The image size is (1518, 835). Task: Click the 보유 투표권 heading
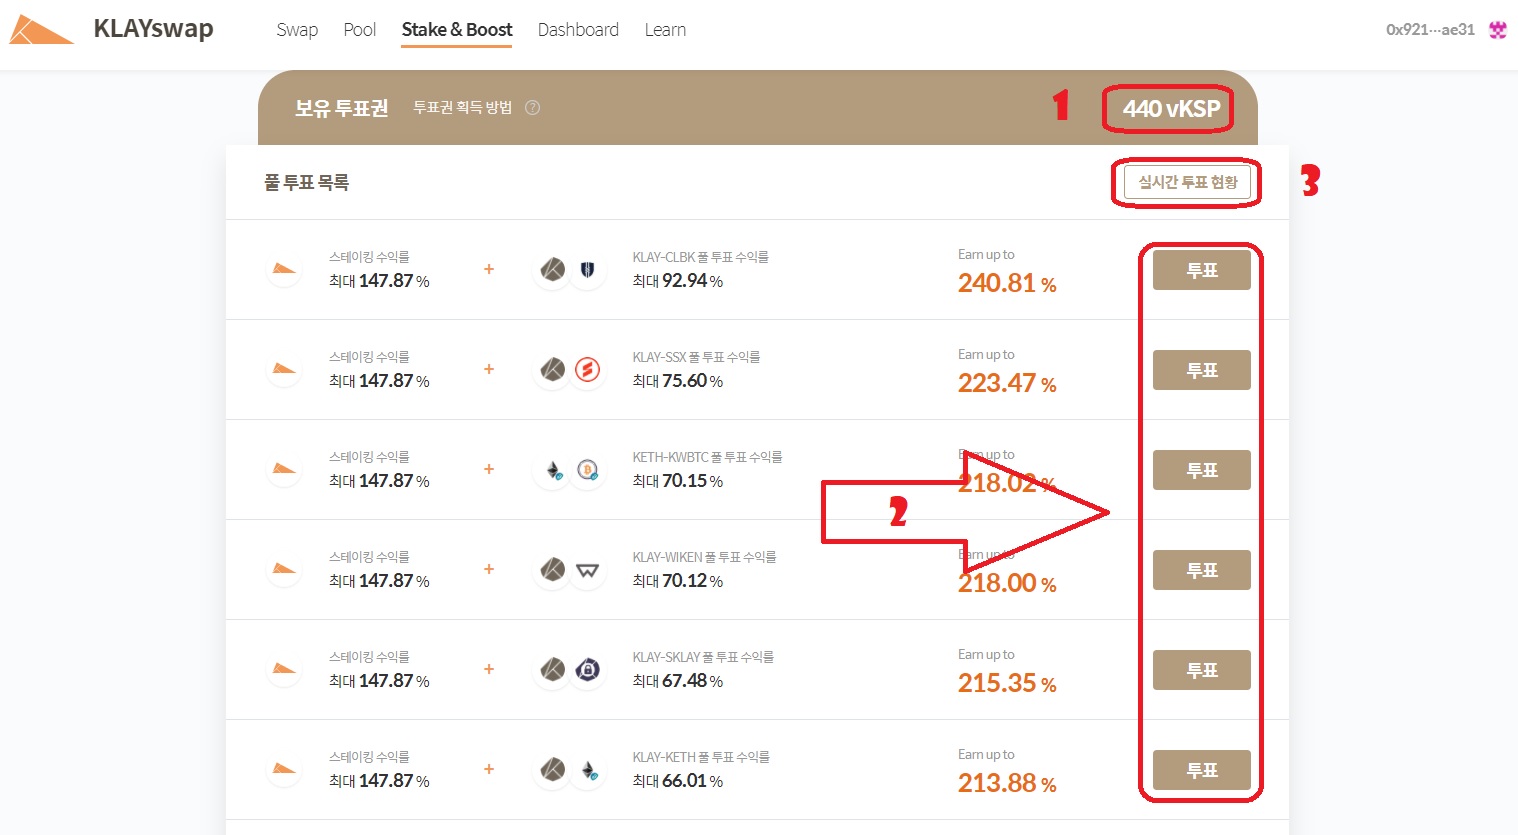[341, 108]
